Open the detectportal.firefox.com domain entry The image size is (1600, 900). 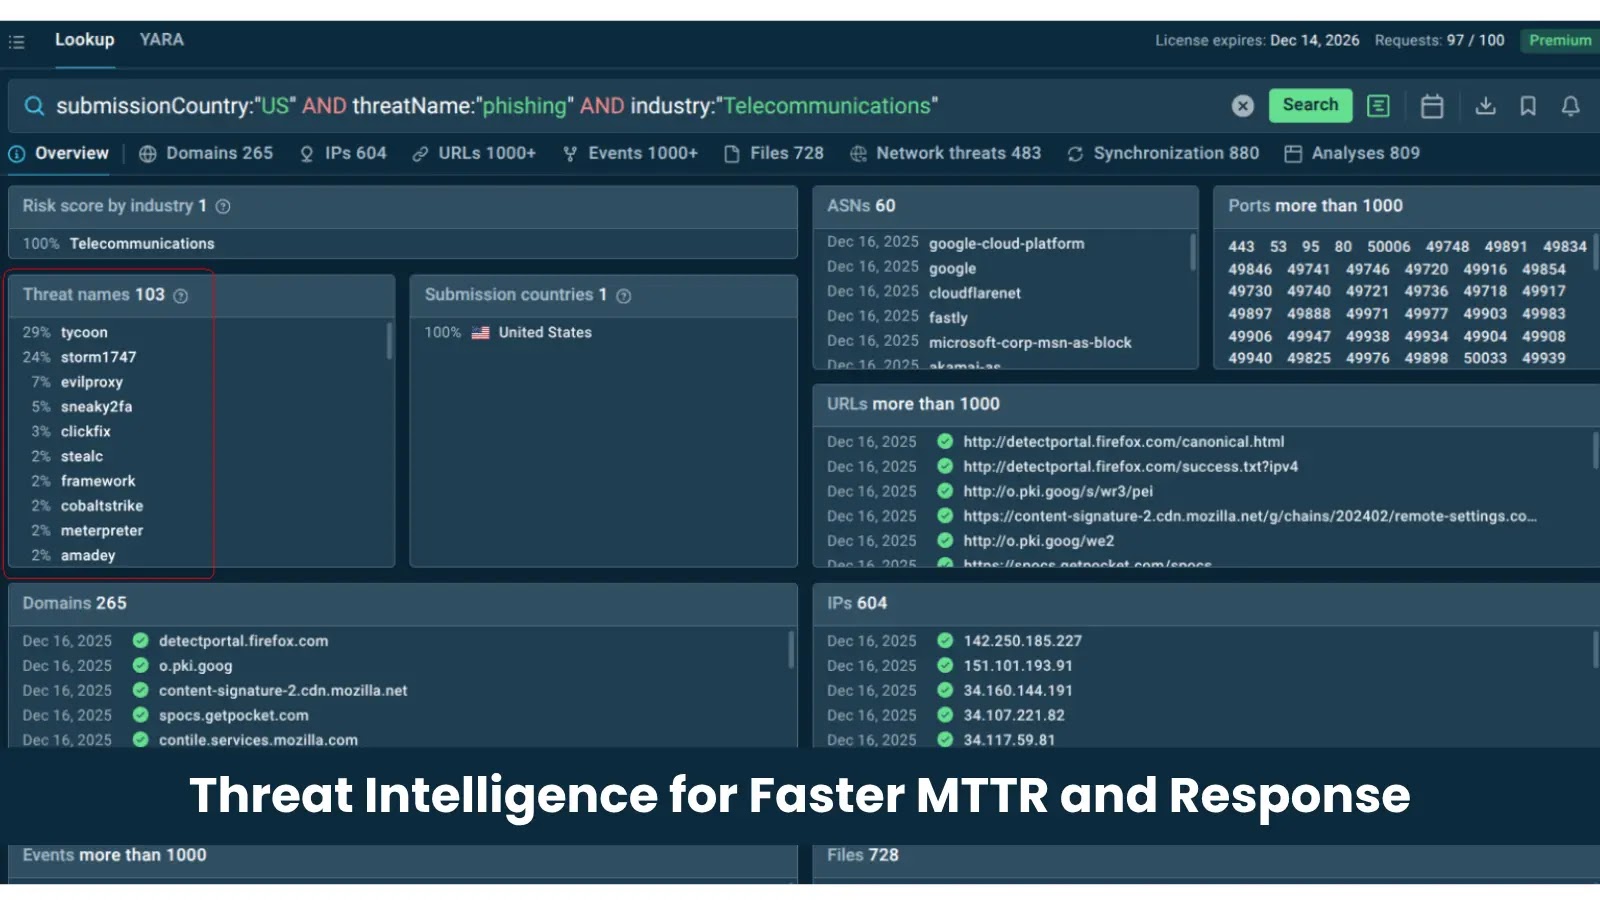point(243,641)
